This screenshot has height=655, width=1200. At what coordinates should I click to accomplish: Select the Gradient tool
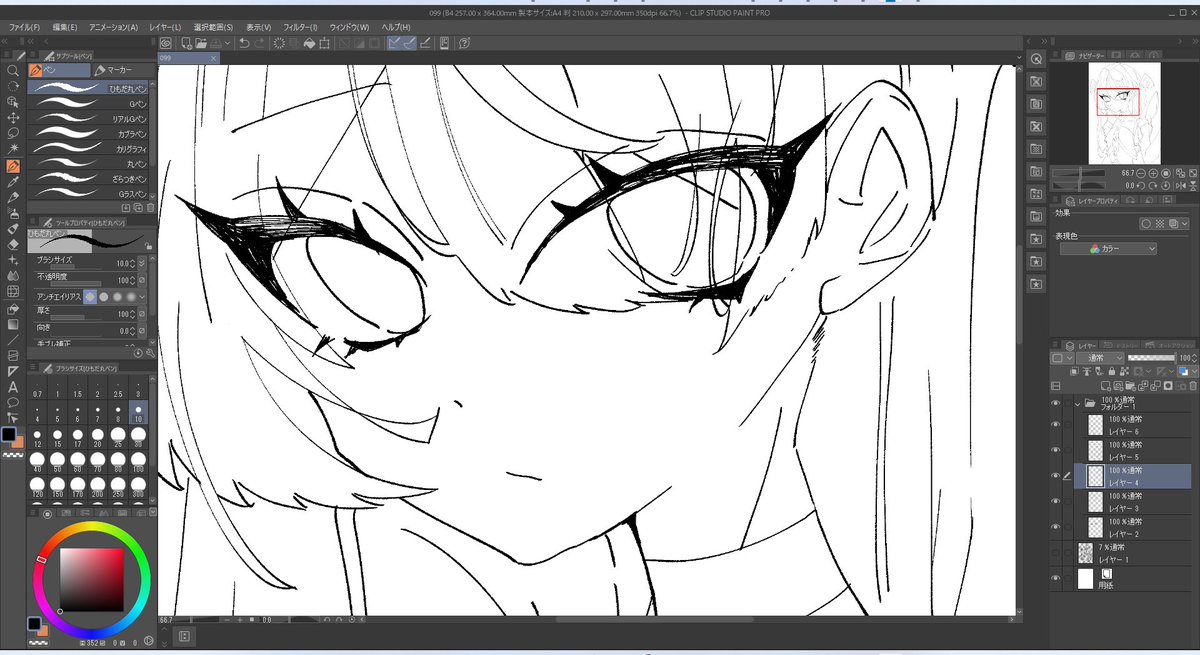pyautogui.click(x=13, y=324)
